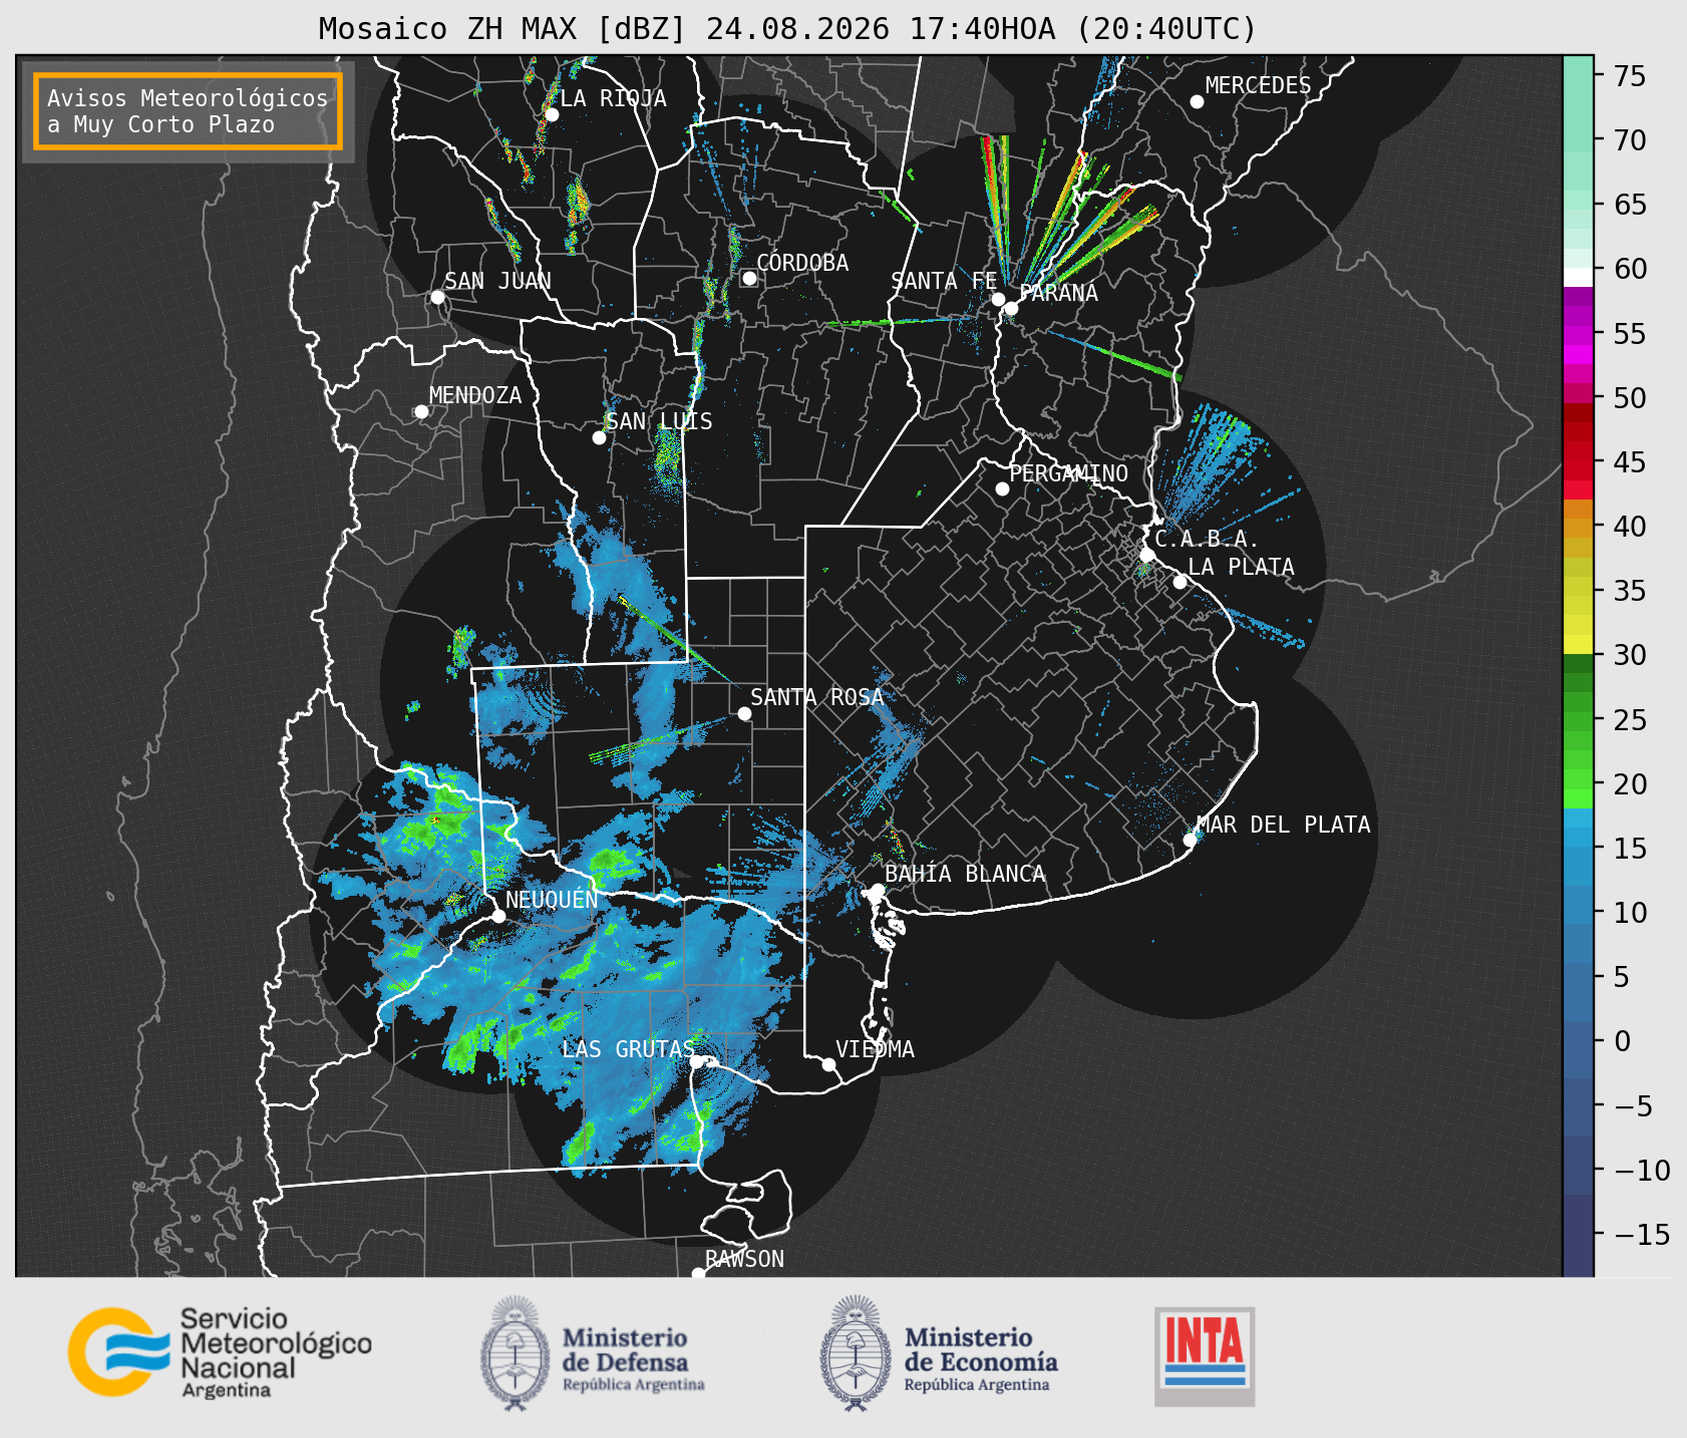Click the Mendoza city marker

click(421, 412)
